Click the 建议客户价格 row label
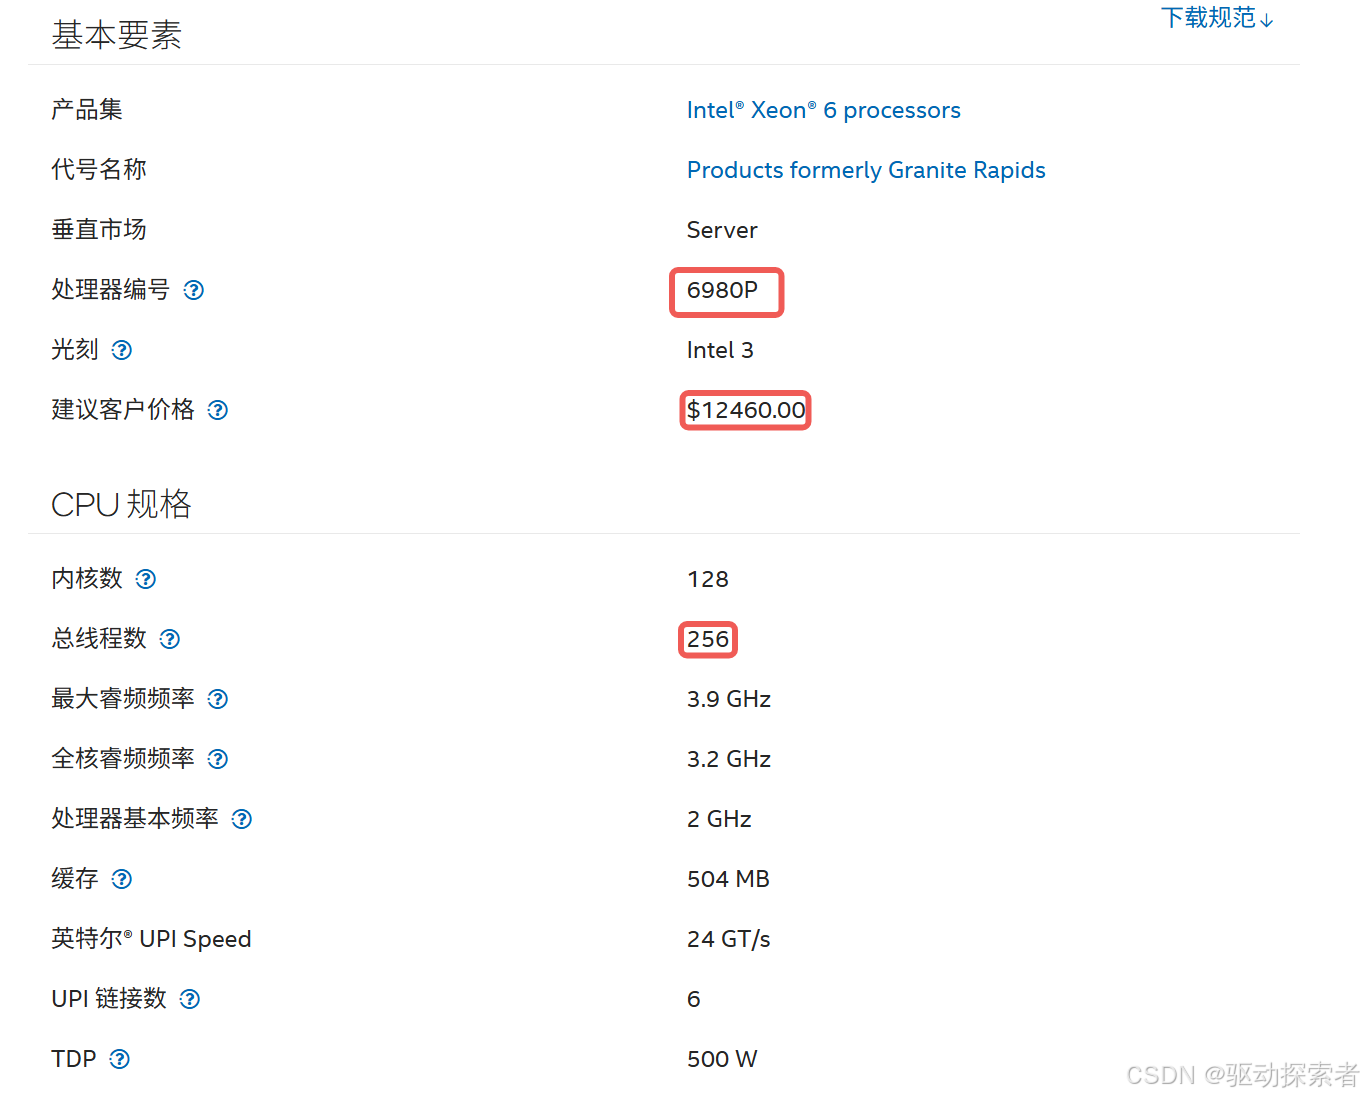This screenshot has height=1098, width=1364. [123, 410]
